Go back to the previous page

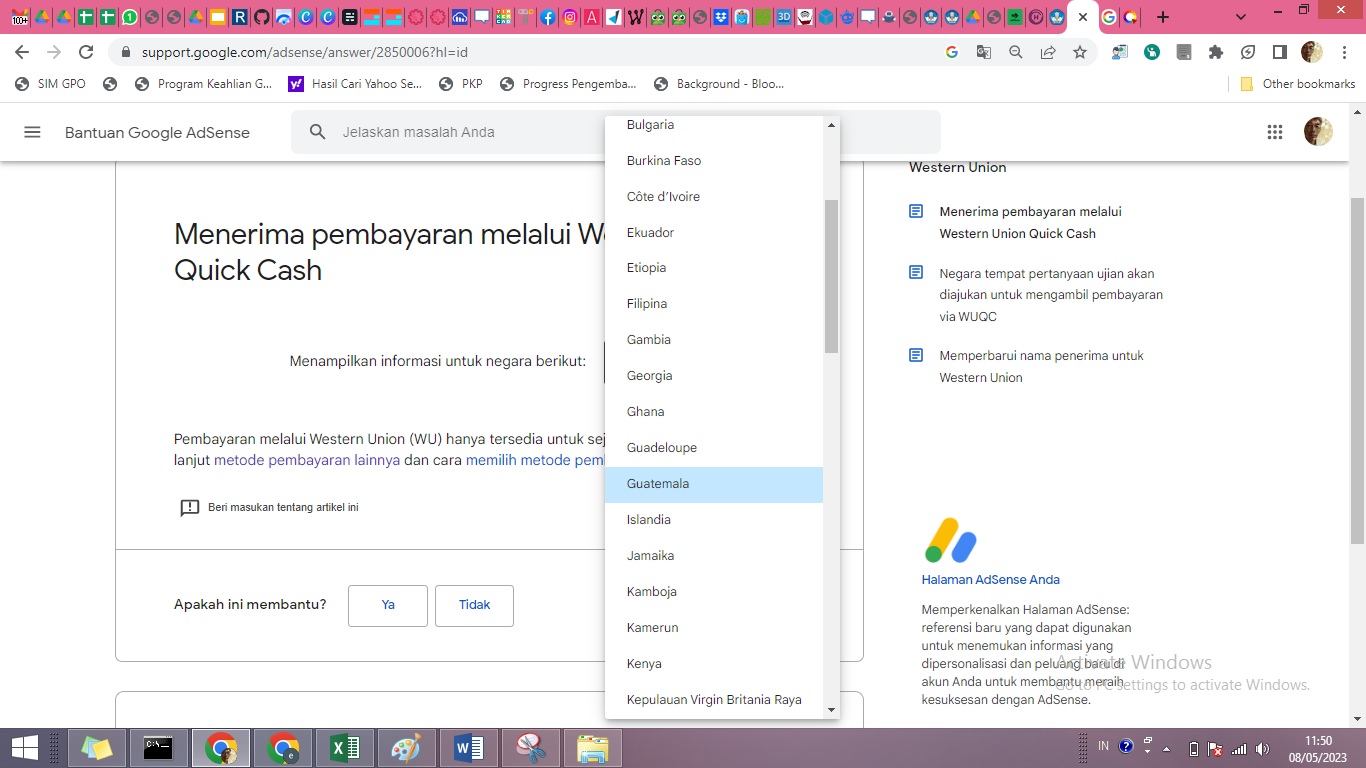coord(22,52)
